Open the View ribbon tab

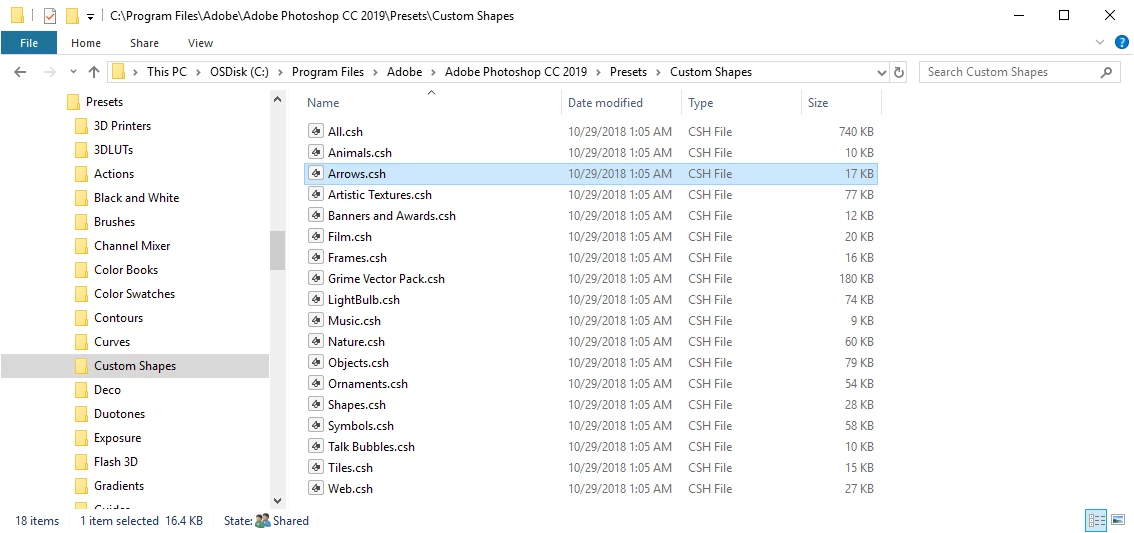click(x=200, y=43)
